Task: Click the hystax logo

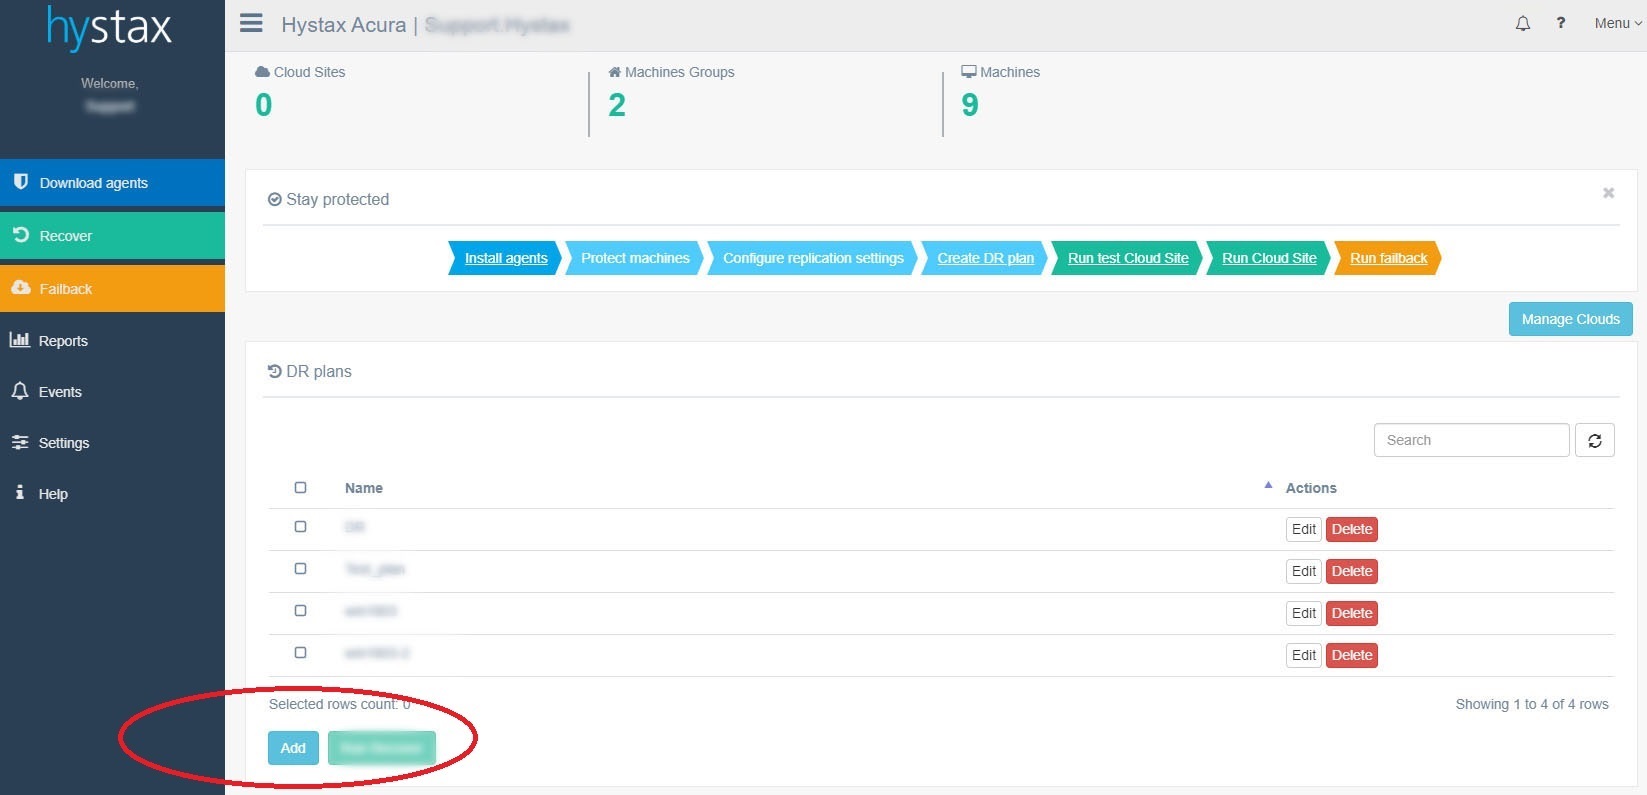Action: [x=110, y=28]
